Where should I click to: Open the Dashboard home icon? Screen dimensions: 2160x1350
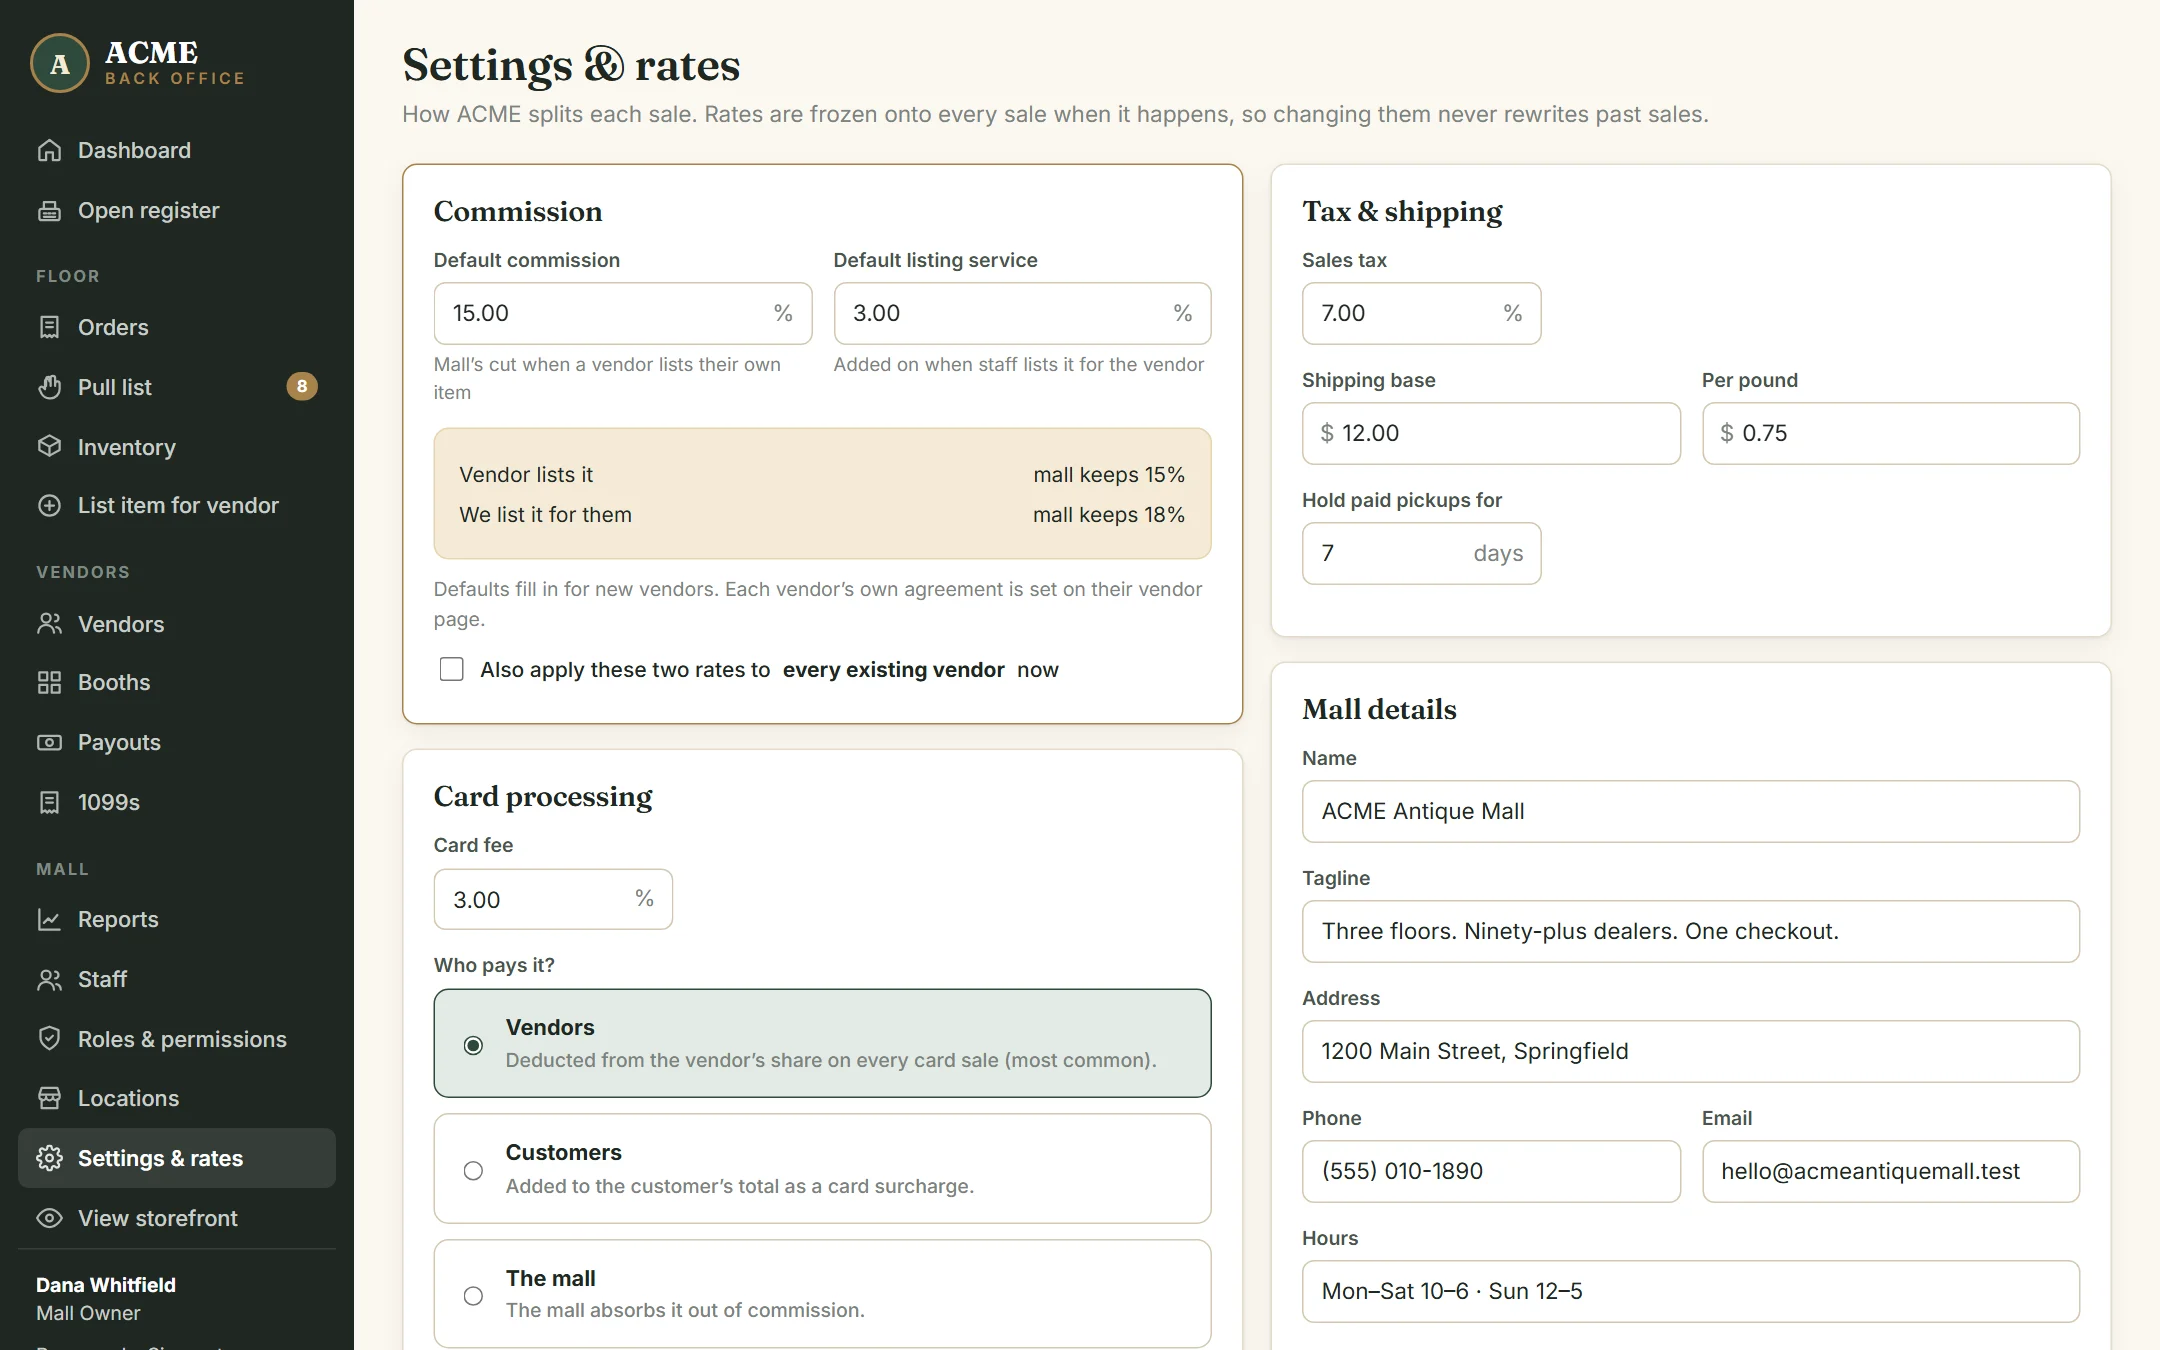49,150
